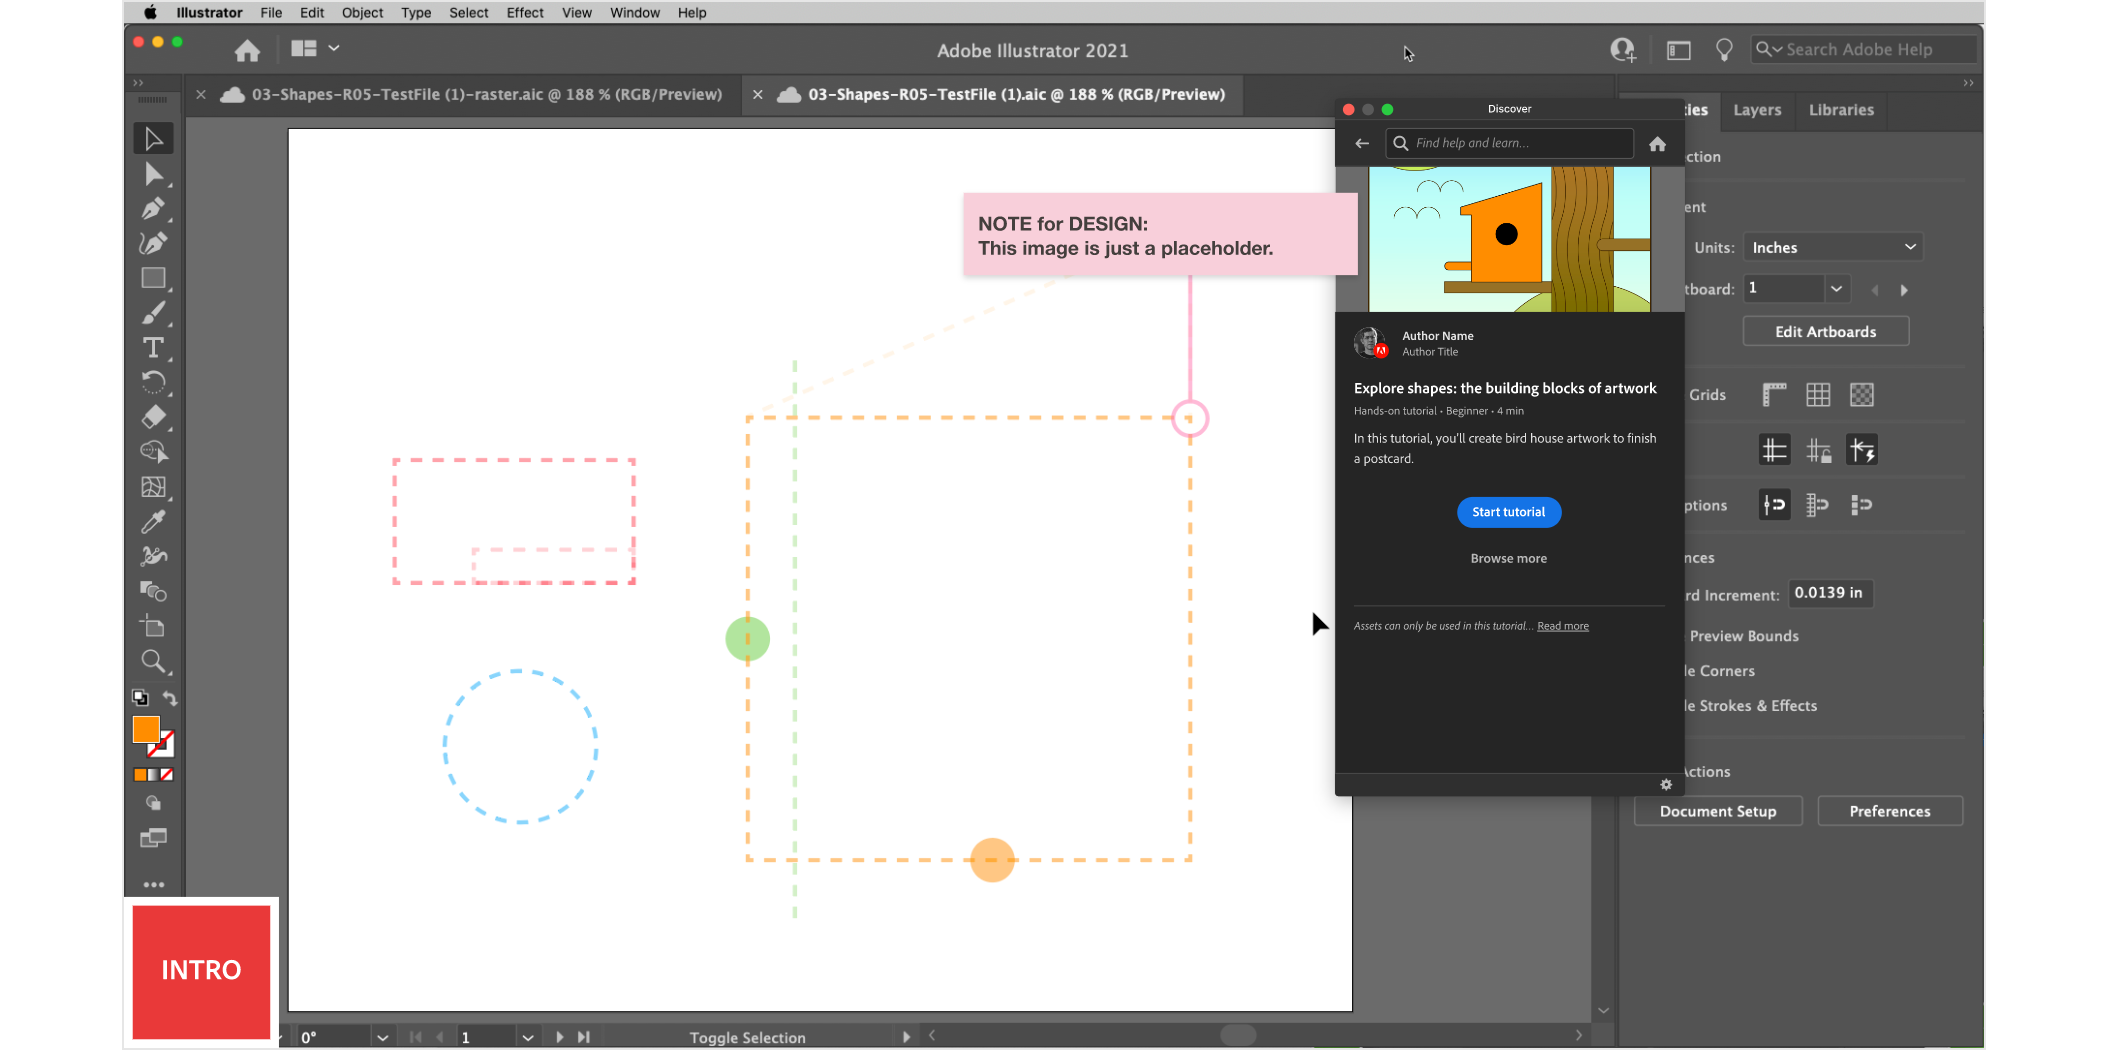Toggle Show Rulers in the Grids section

(x=1774, y=394)
